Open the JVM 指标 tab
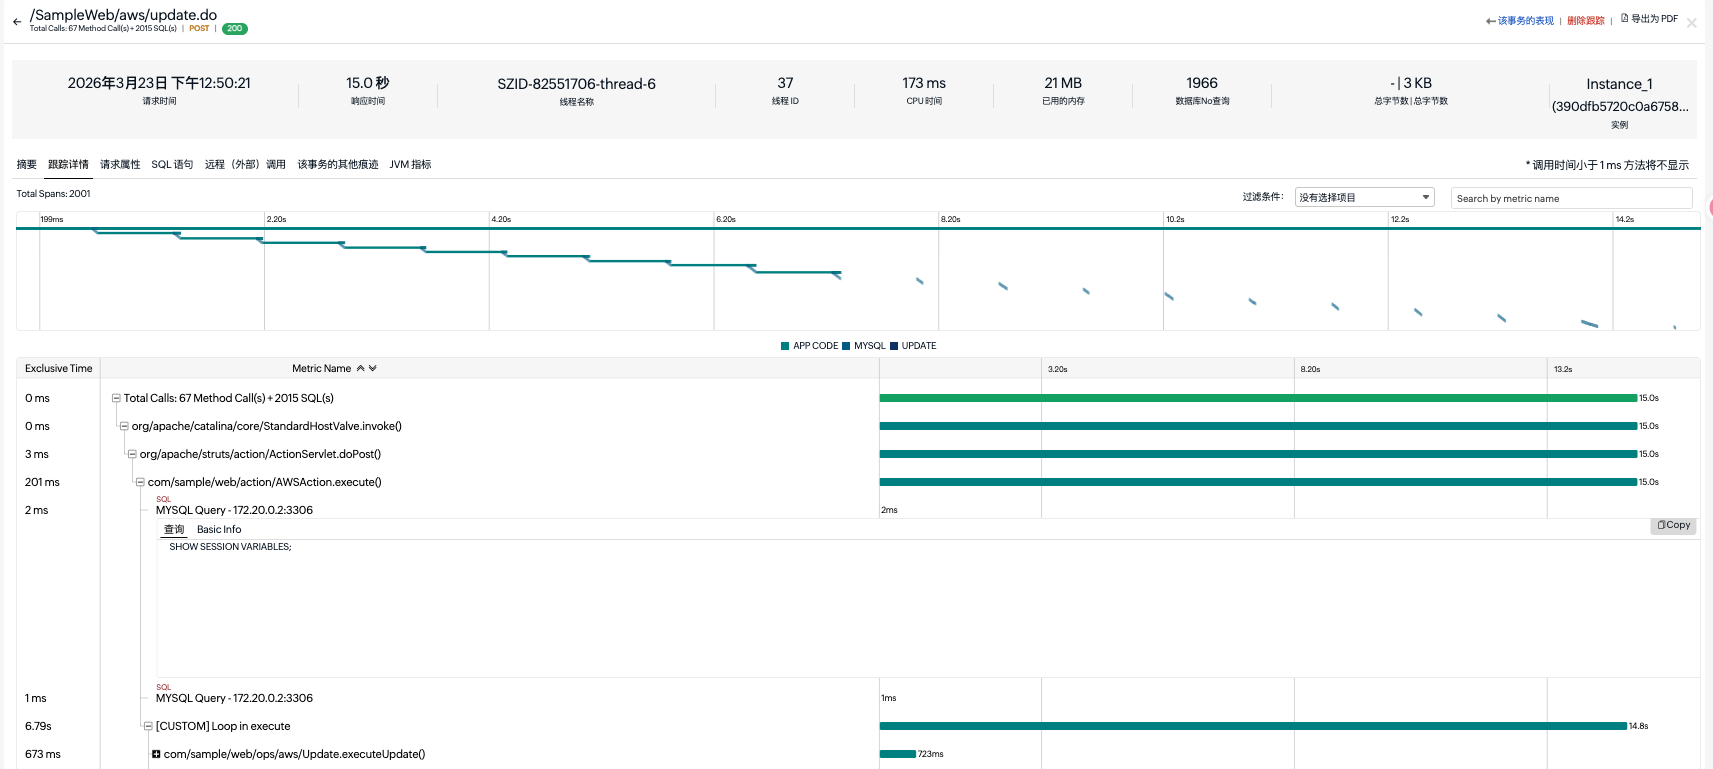1713x769 pixels. [x=410, y=165]
